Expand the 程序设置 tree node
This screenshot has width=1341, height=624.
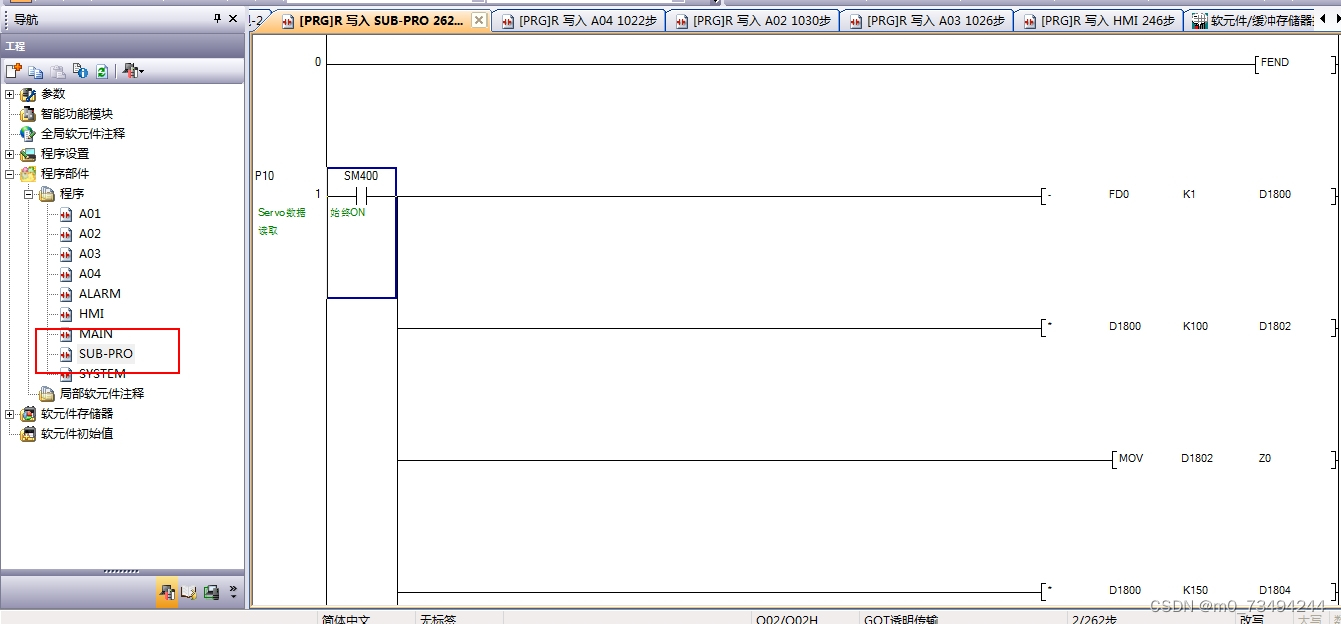(x=10, y=154)
